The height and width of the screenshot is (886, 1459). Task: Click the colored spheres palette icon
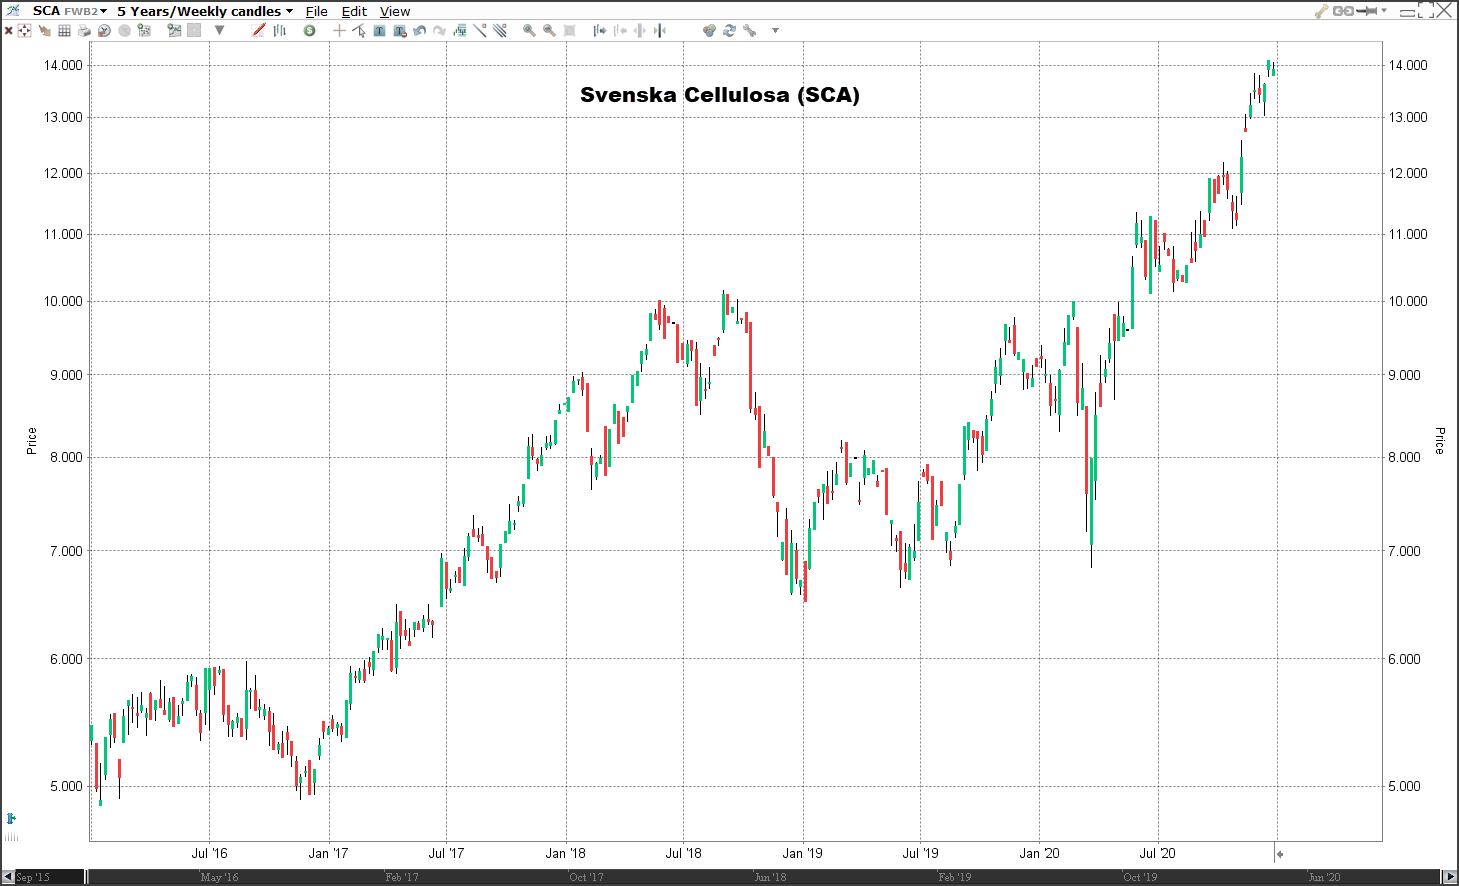[709, 31]
